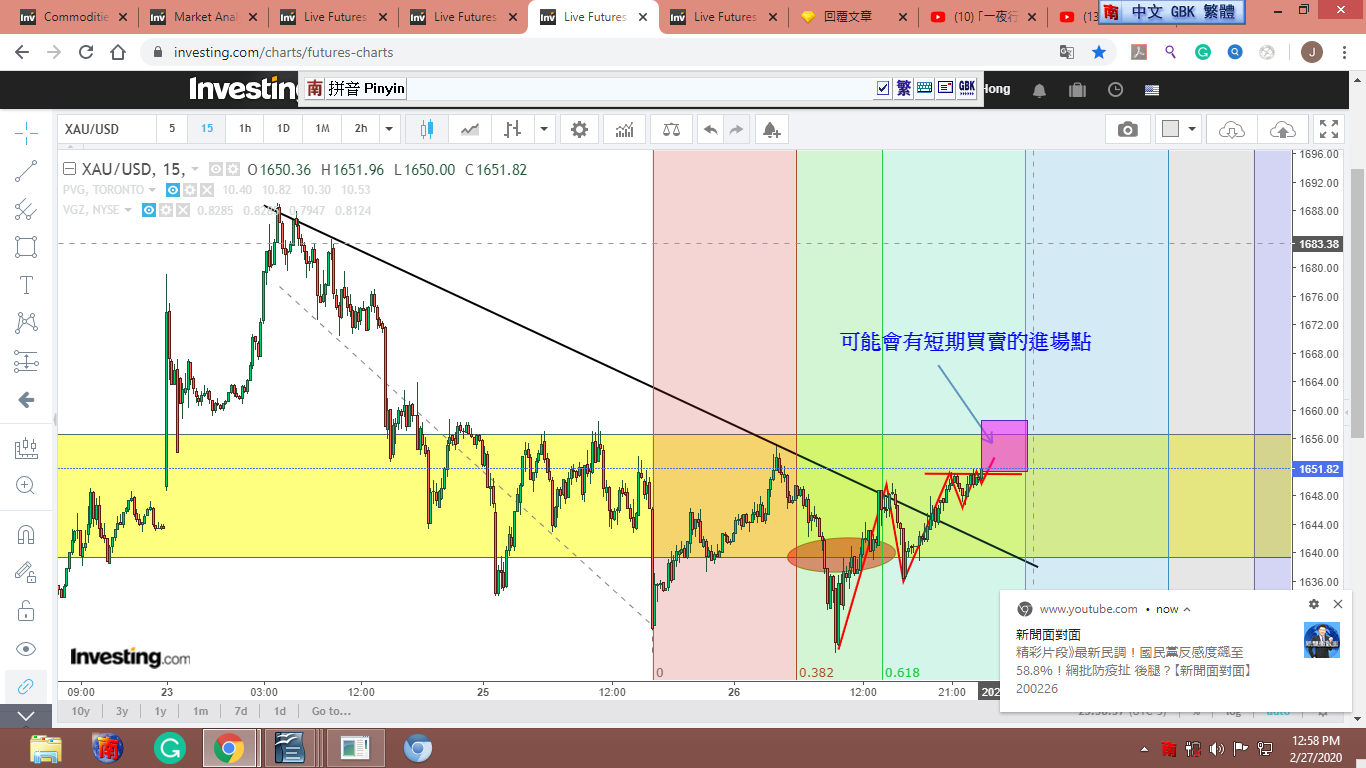Expand the PVG, TORONTO dropdown arrow
The image size is (1366, 768).
click(152, 190)
